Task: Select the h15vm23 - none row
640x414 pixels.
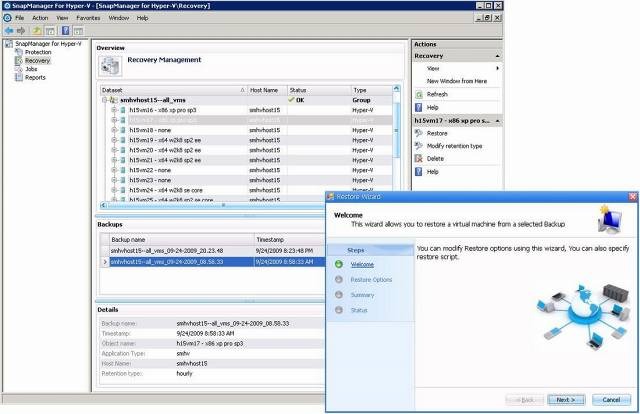Action: 247,180
